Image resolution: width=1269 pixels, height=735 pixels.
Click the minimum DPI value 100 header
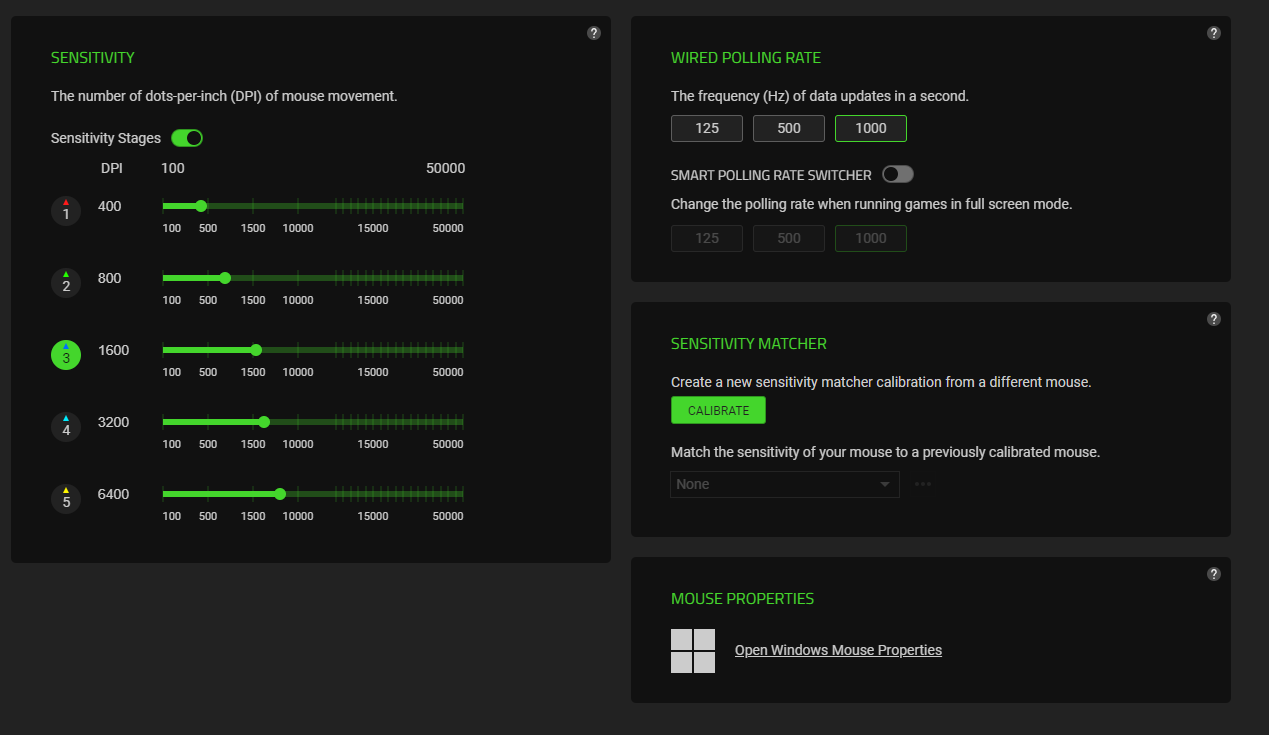tap(173, 168)
